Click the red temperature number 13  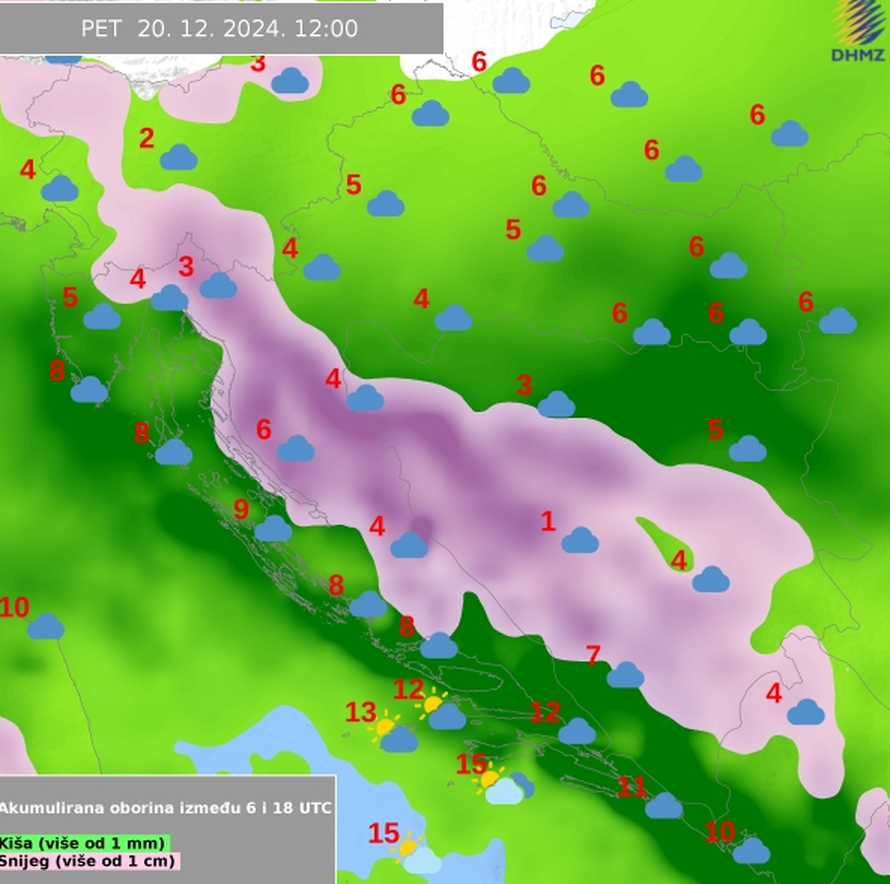pos(360,713)
